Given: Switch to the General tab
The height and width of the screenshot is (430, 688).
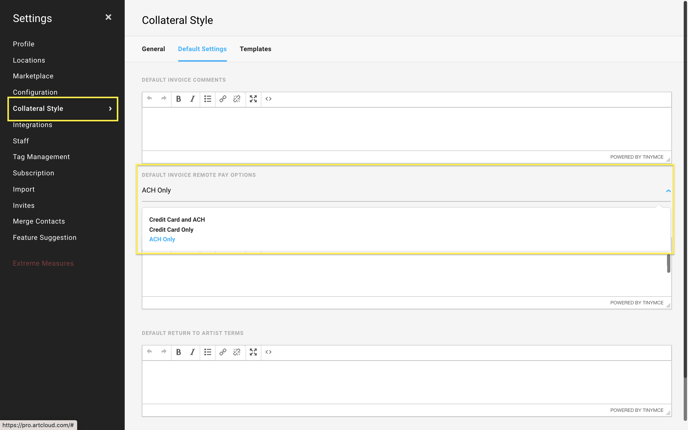Looking at the screenshot, I should point(153,49).
